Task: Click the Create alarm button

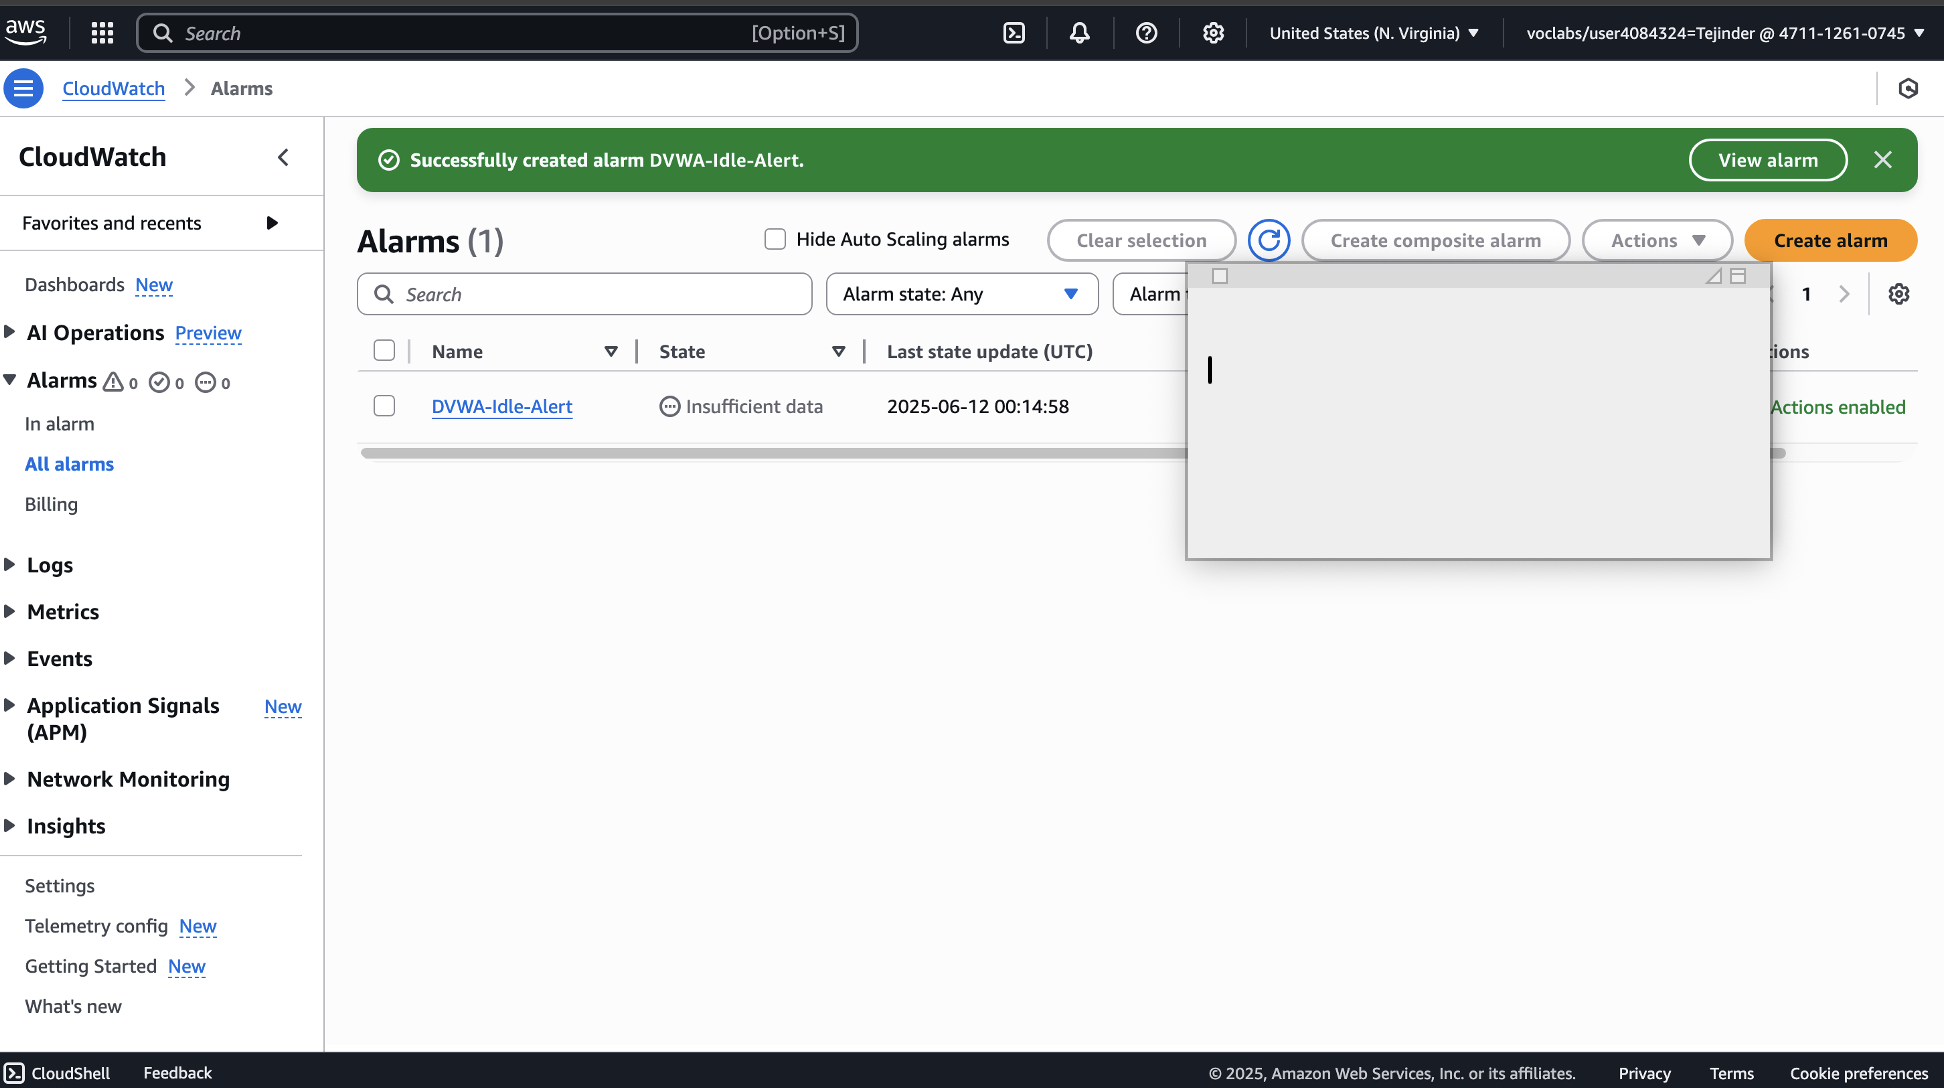Action: coord(1830,240)
